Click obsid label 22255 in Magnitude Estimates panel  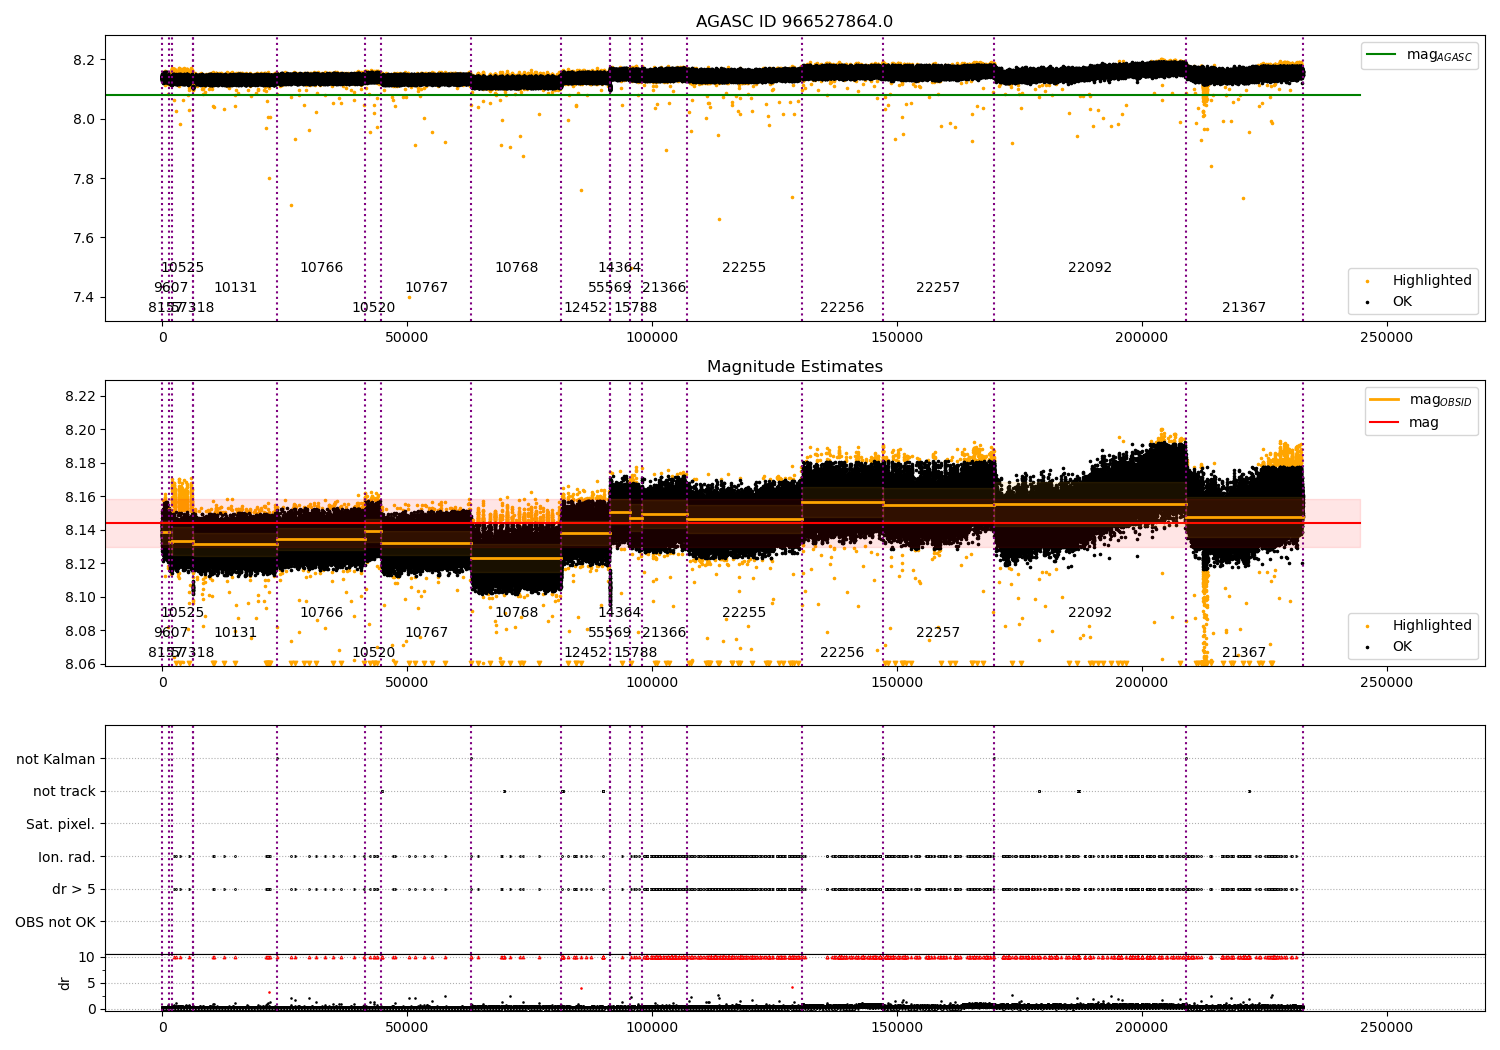click(x=744, y=613)
